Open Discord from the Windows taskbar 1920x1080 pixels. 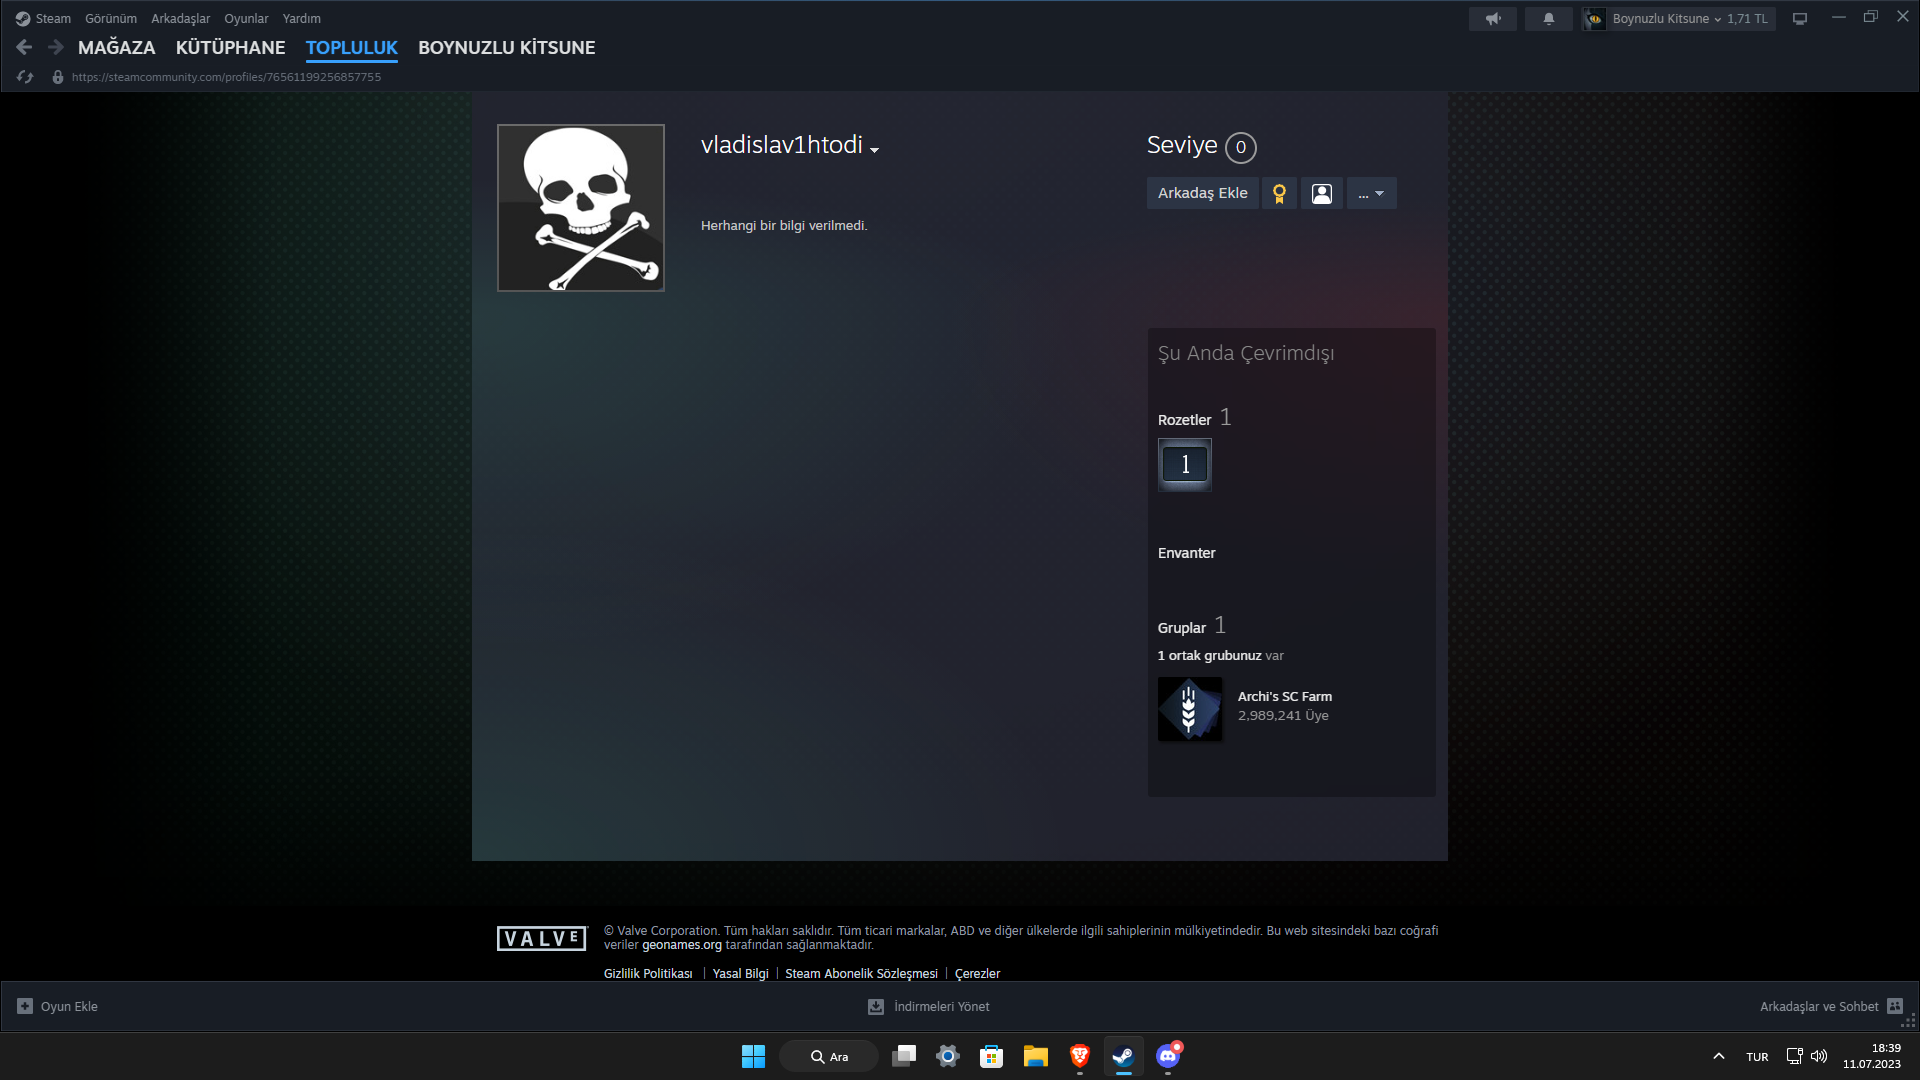coord(1167,1056)
